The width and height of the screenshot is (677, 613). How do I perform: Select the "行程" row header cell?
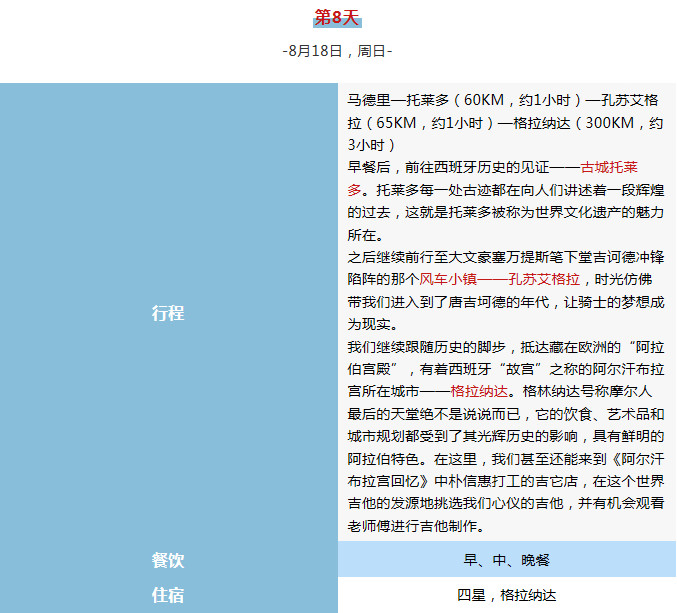168,312
